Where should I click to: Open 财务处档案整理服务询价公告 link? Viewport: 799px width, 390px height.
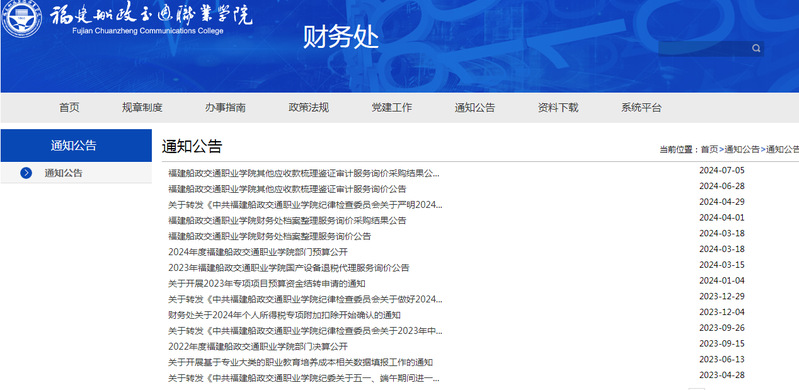point(270,236)
